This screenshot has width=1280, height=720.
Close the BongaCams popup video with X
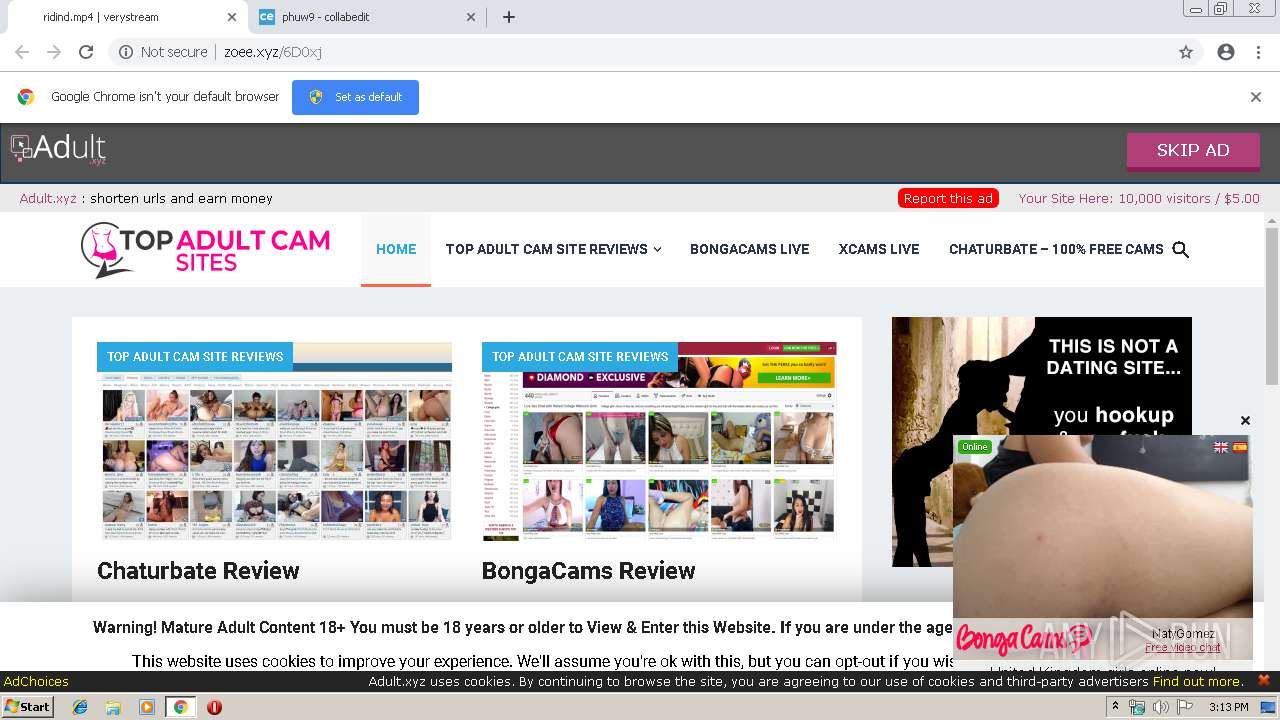click(x=1245, y=420)
